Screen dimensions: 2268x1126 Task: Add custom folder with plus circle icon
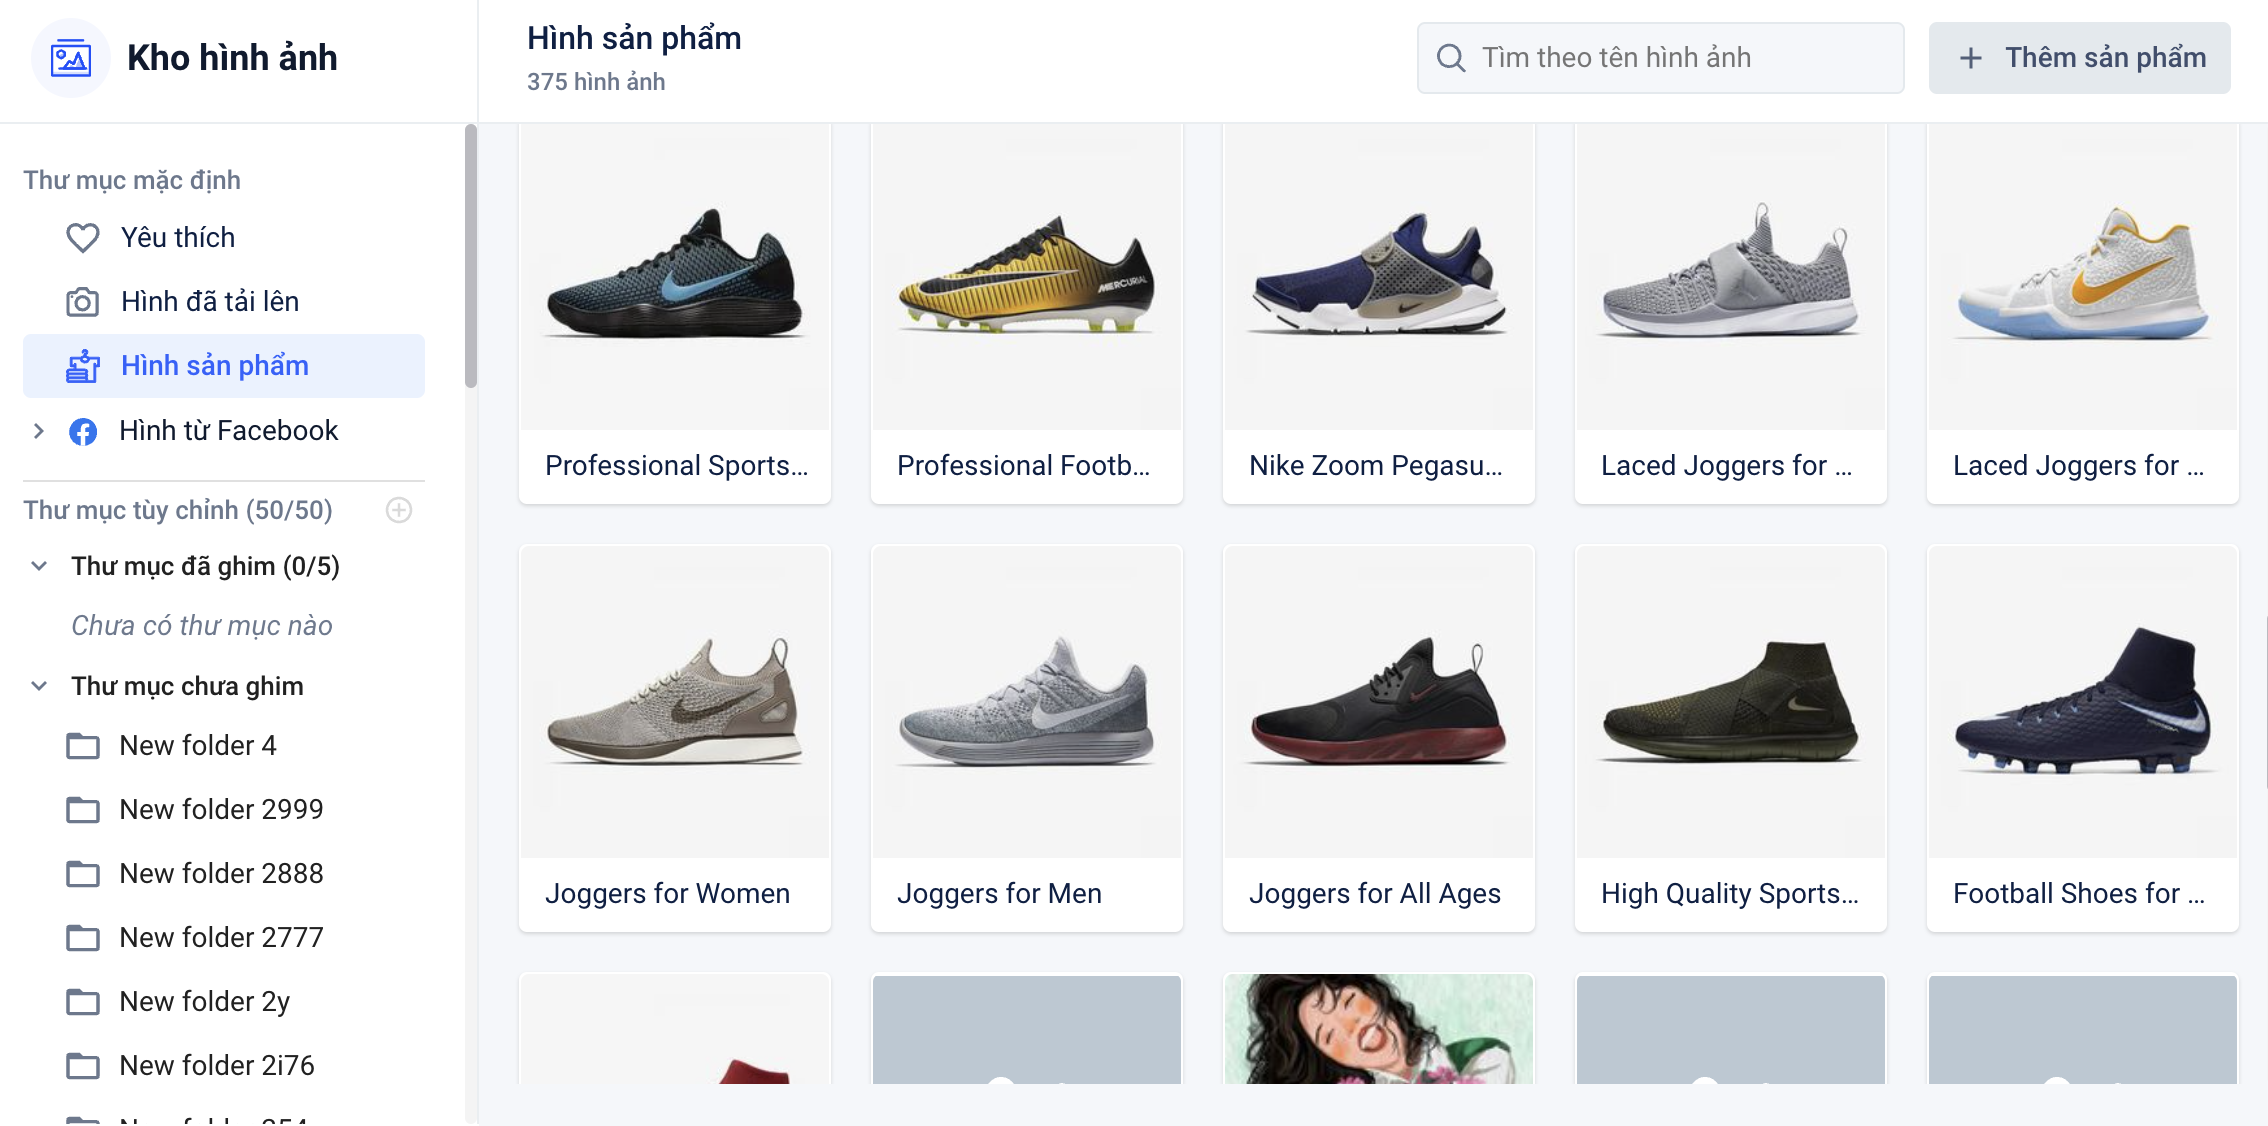[x=399, y=510]
